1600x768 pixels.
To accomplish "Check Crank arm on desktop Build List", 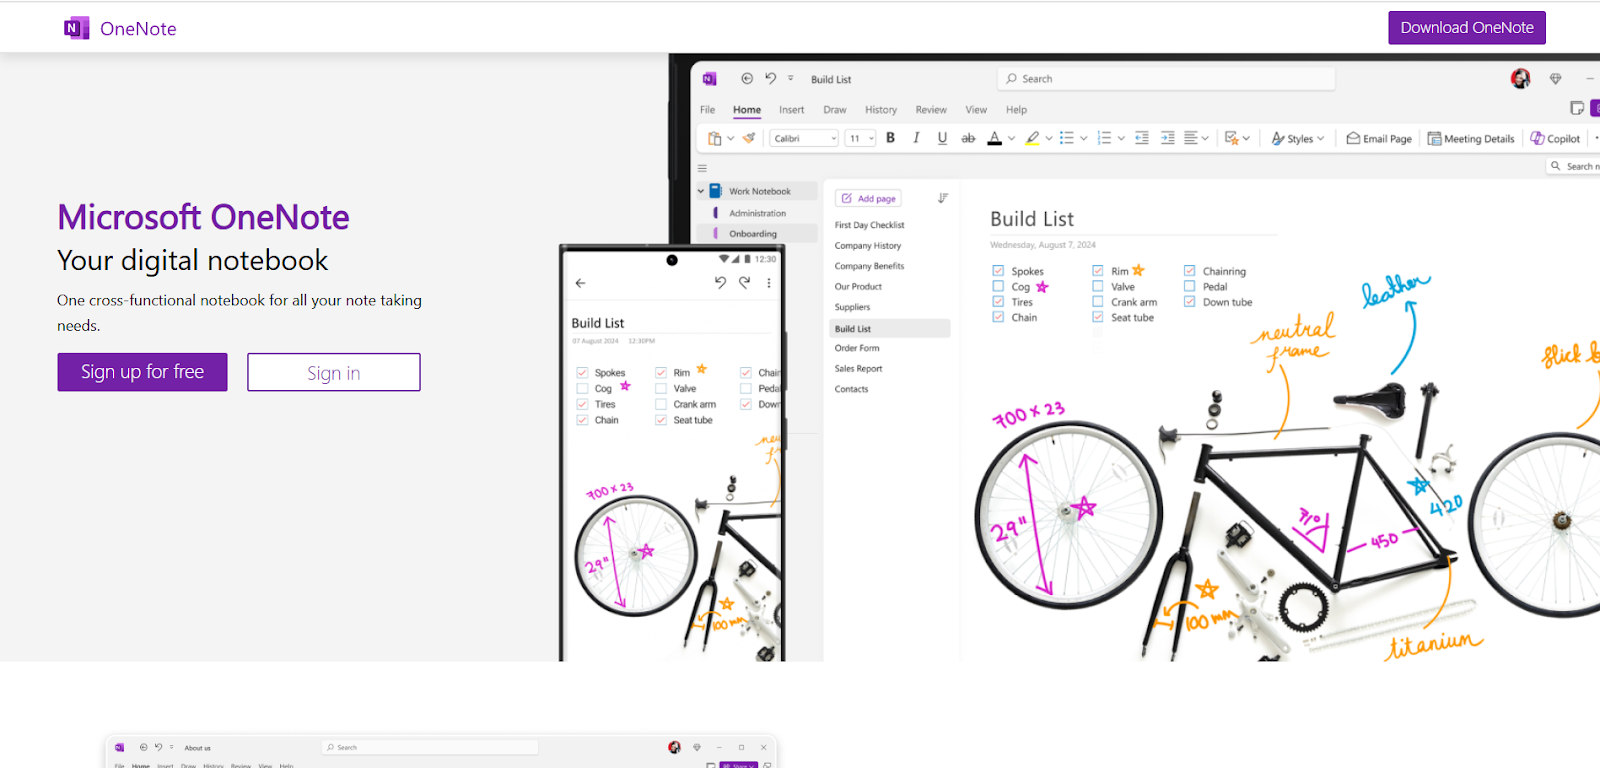I will [1098, 301].
